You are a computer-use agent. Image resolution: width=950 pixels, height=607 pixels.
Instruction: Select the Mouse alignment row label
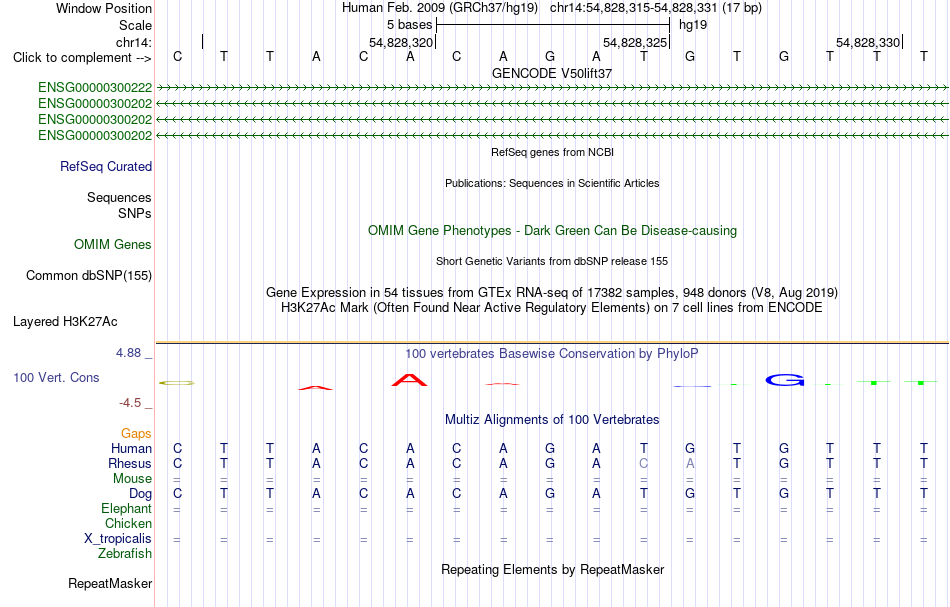pyautogui.click(x=133, y=479)
